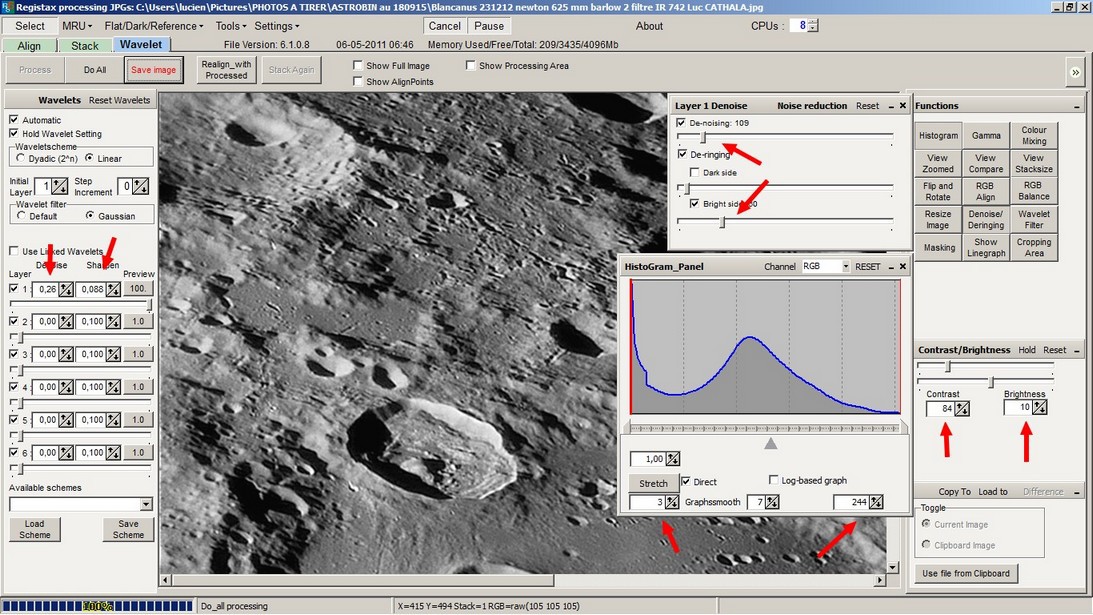Enable Log-based graph checkbox
The width and height of the screenshot is (1093, 615).
click(x=773, y=480)
